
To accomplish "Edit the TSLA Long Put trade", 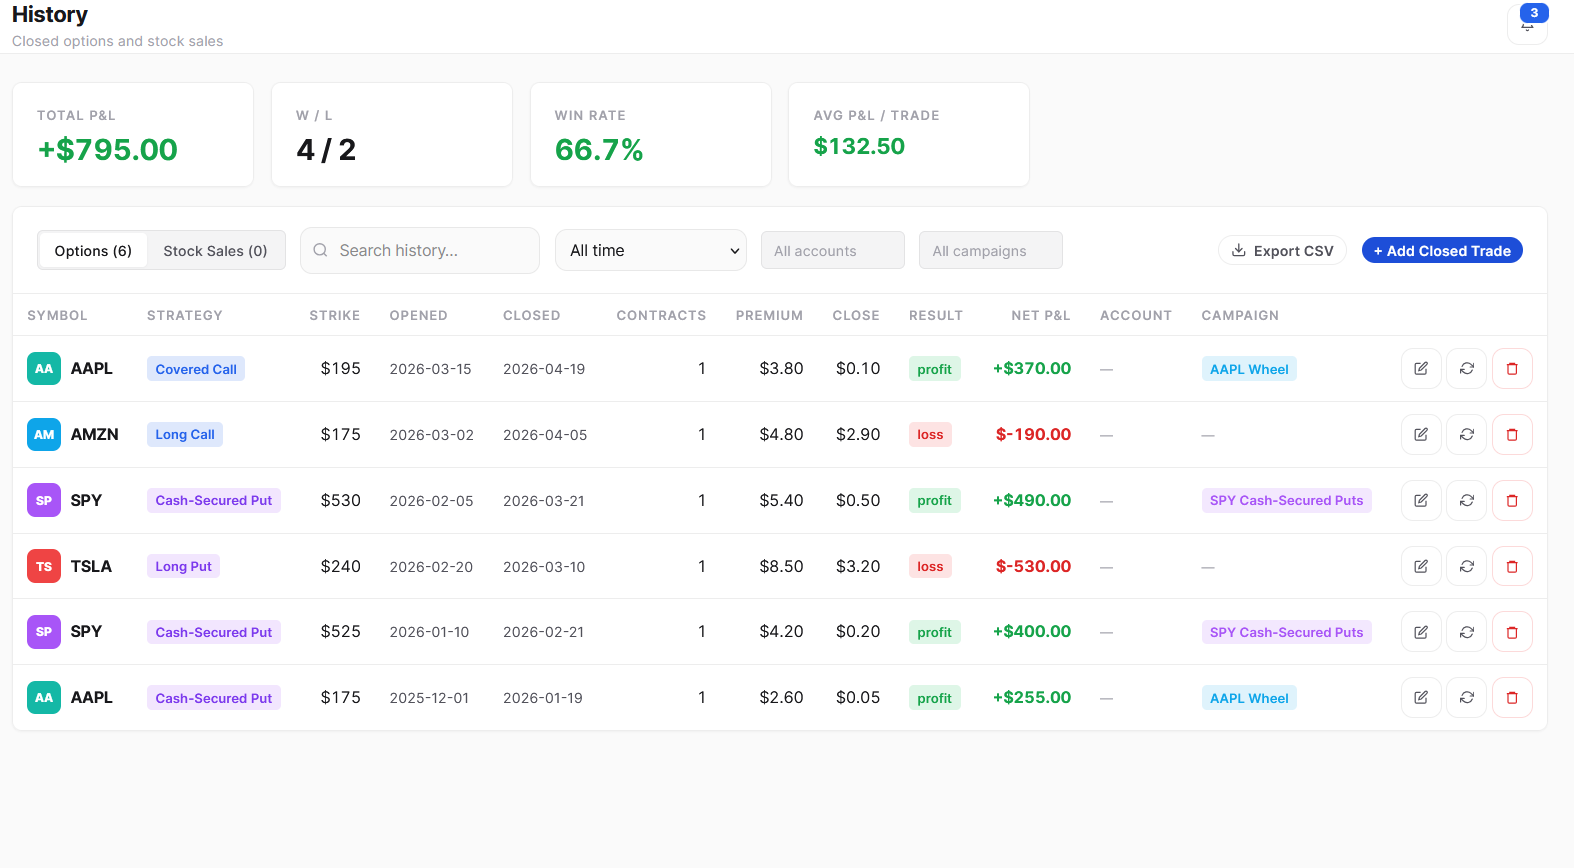I will [1421, 566].
